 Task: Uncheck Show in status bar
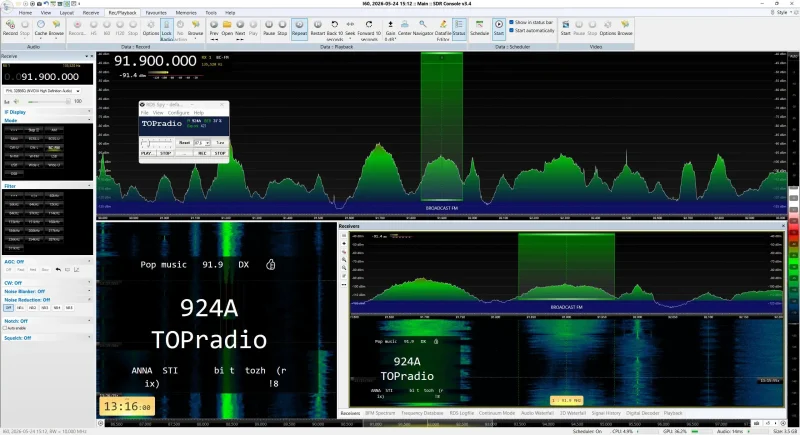click(511, 22)
